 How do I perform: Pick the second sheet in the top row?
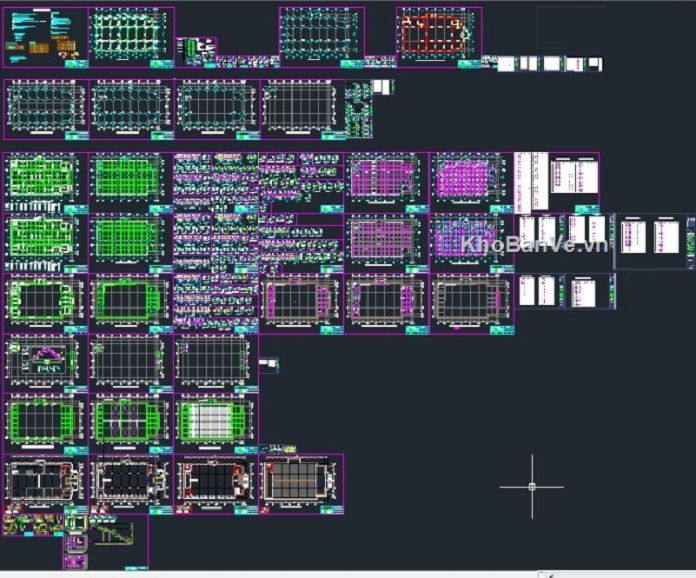[131, 36]
